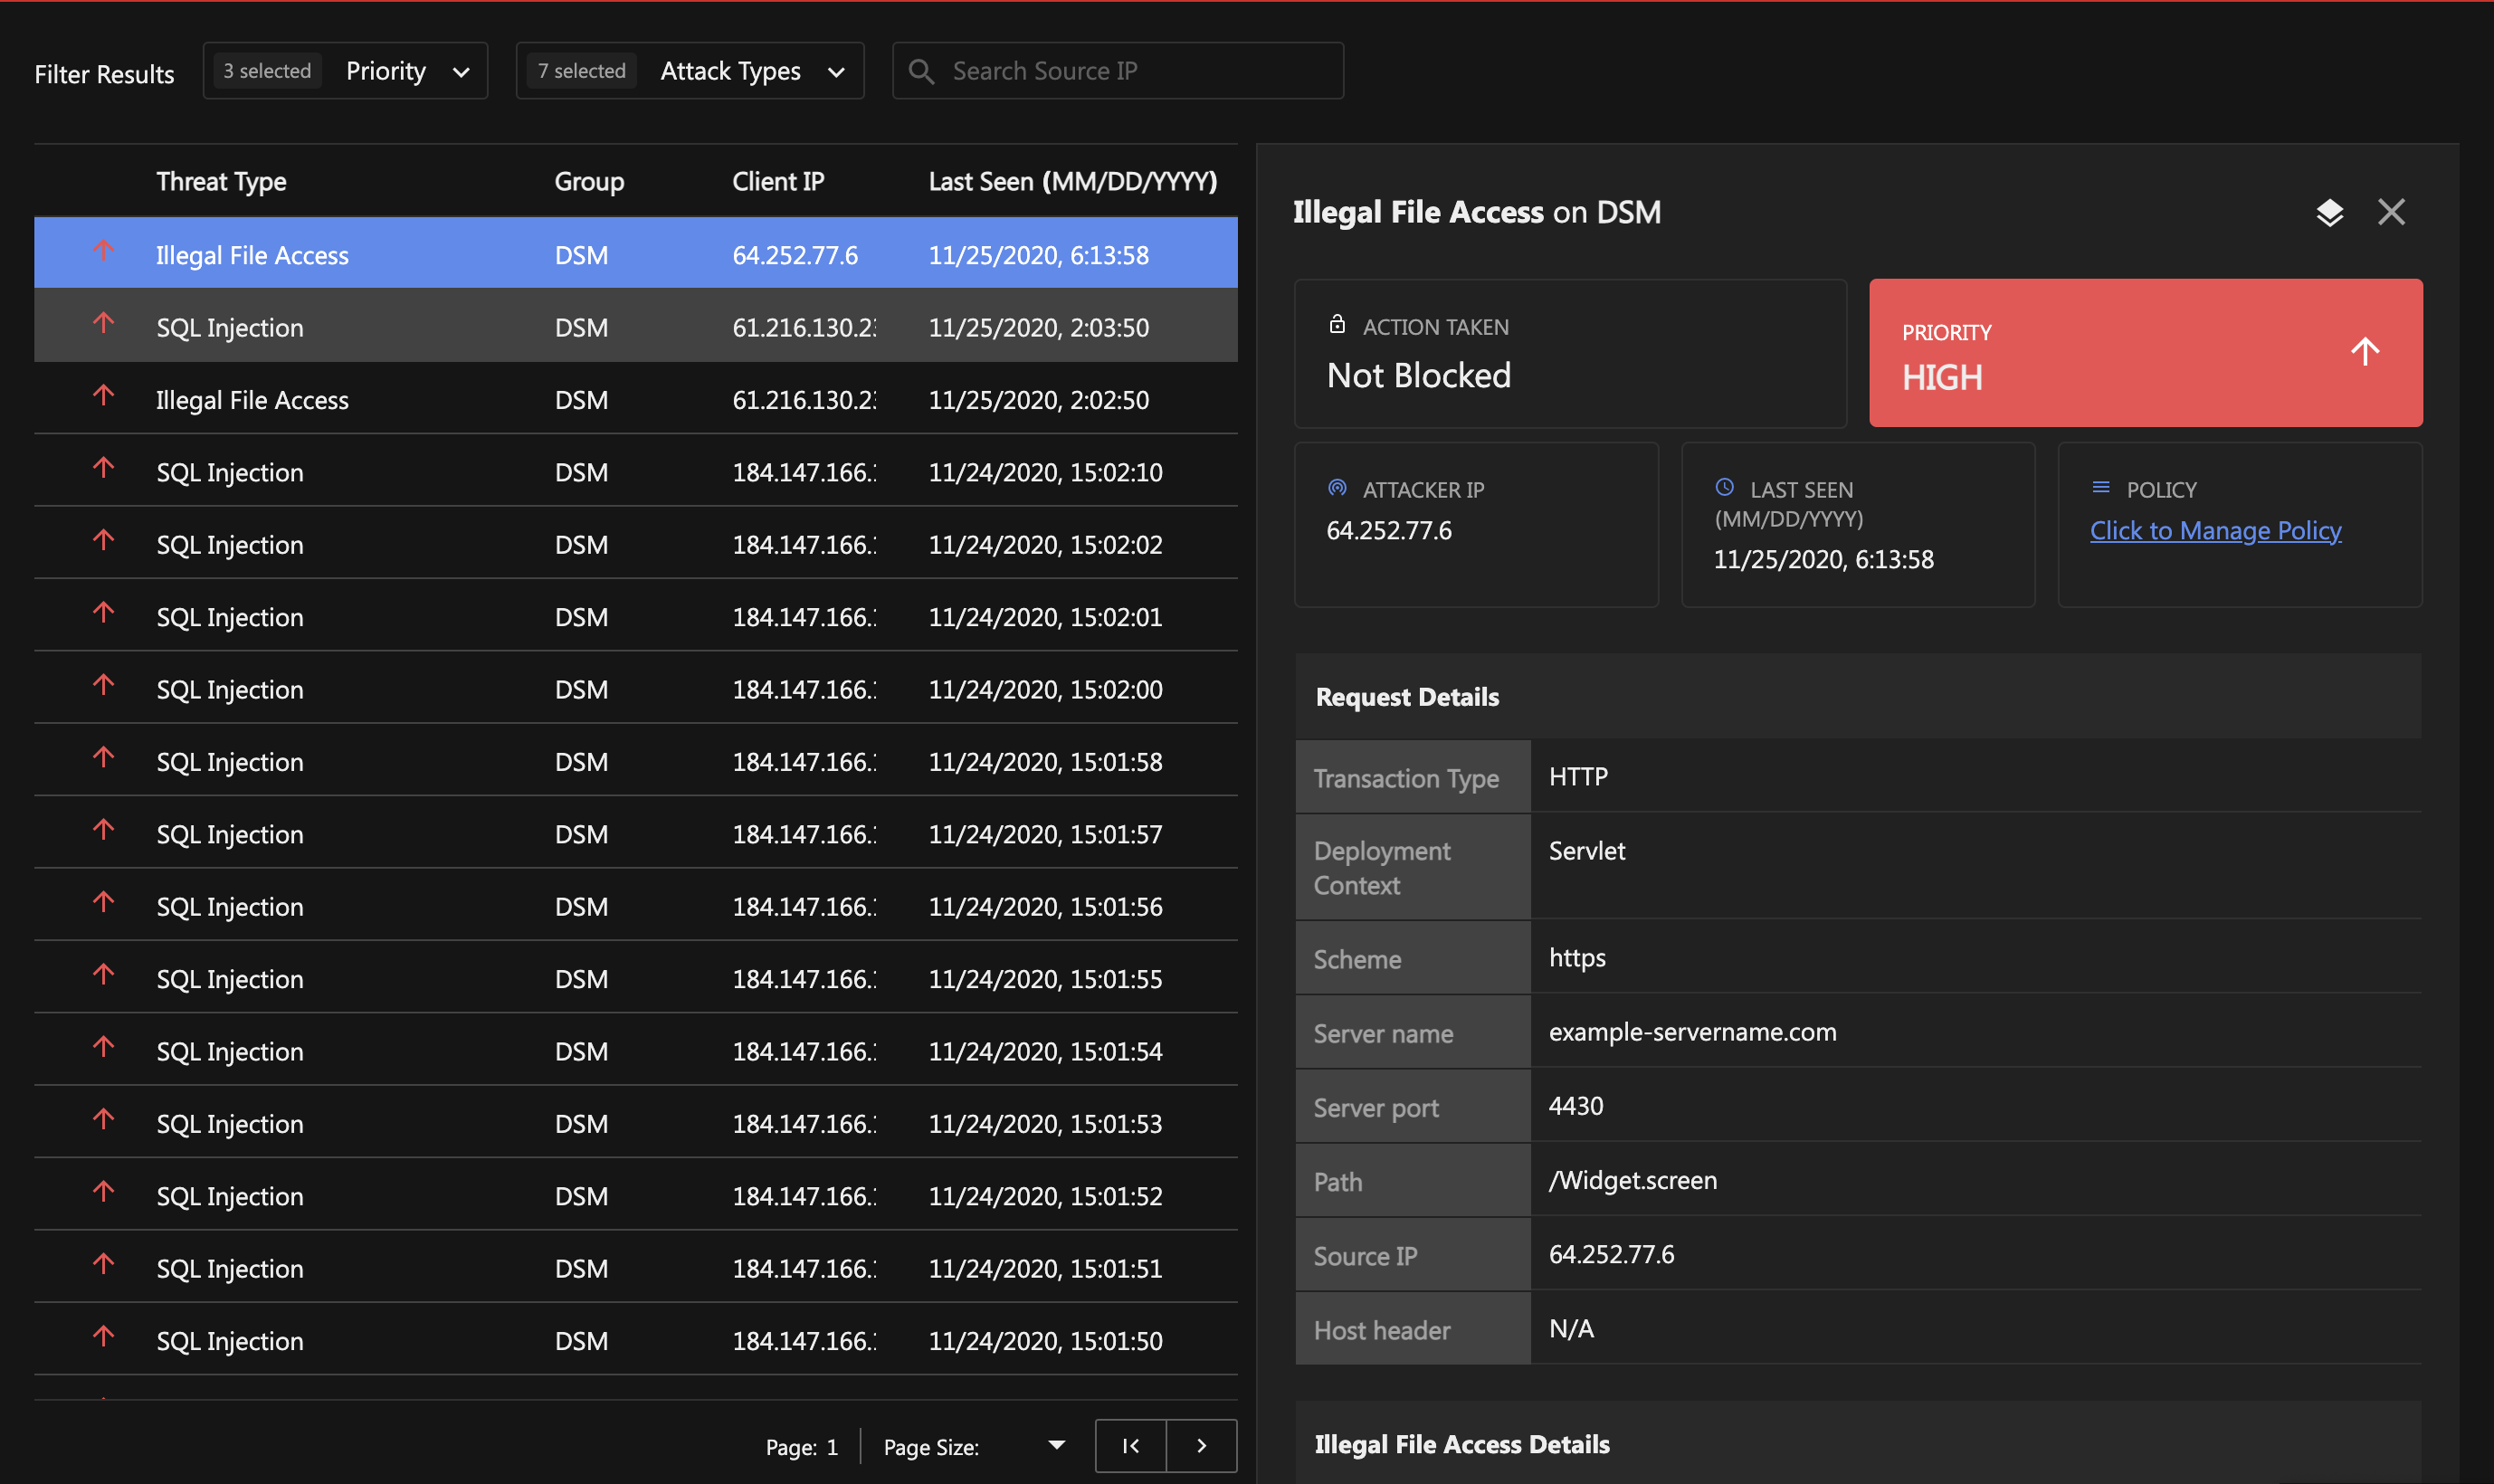
Task: Open the Attack Types filter dropdown
Action: pos(690,71)
